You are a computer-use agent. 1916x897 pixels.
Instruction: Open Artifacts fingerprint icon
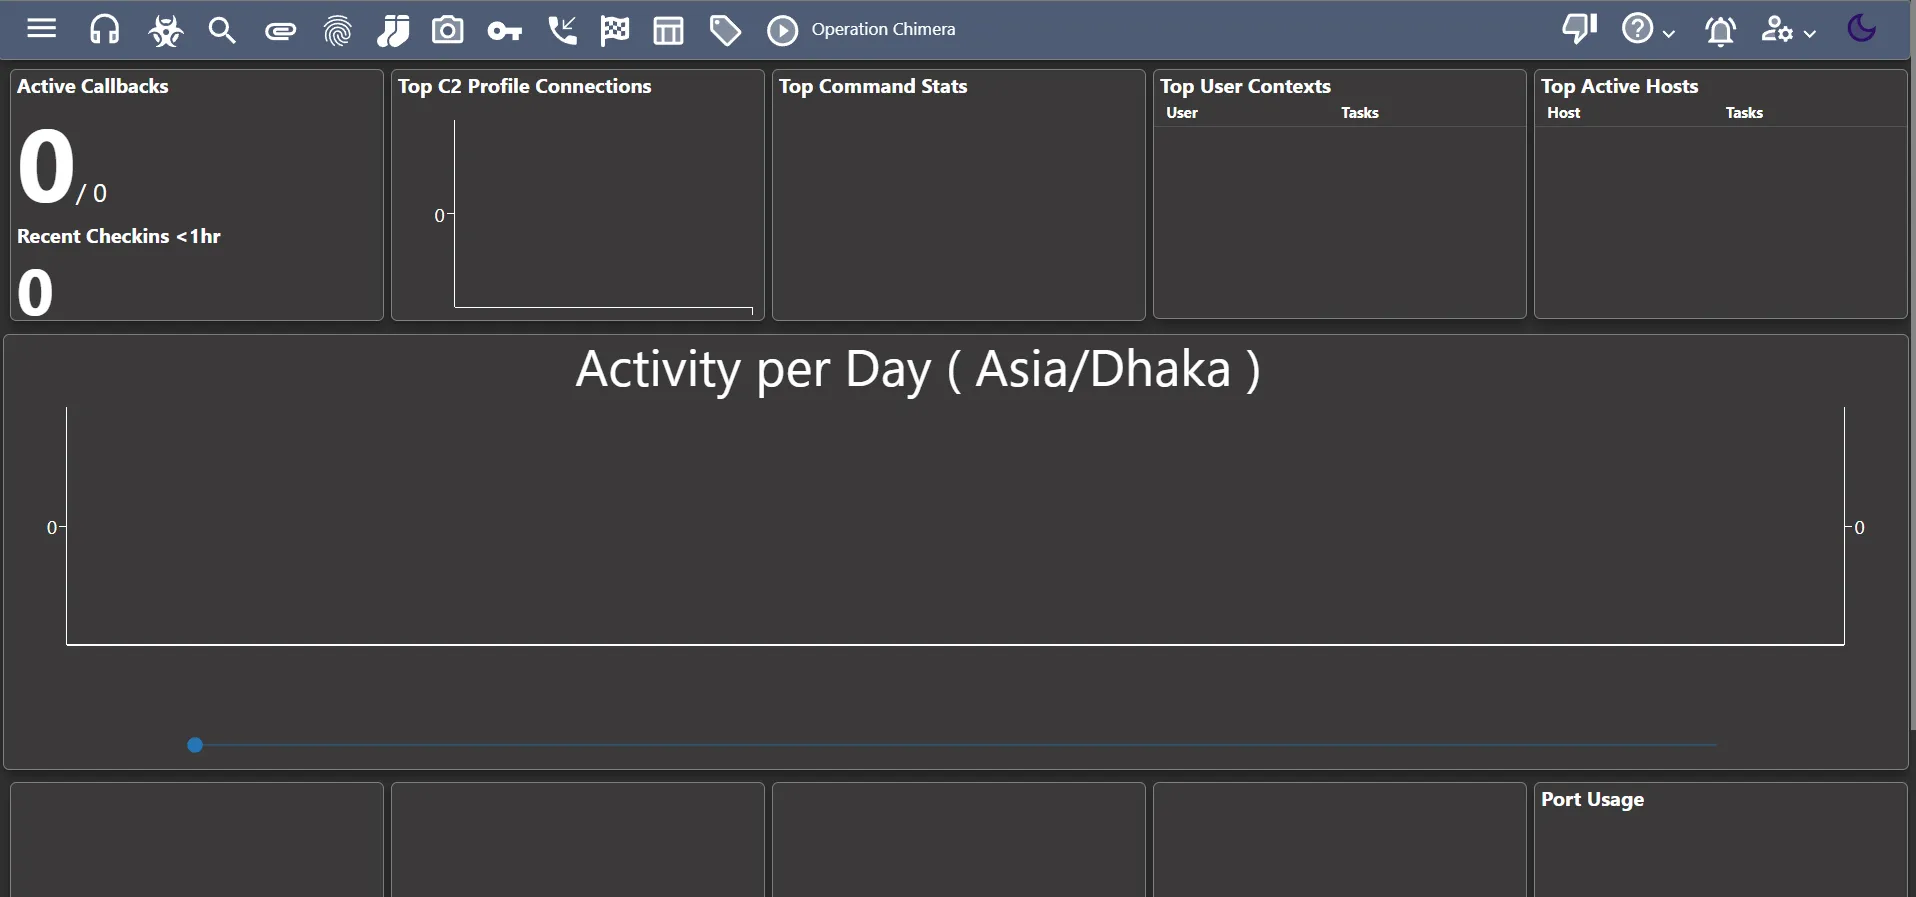tap(338, 31)
